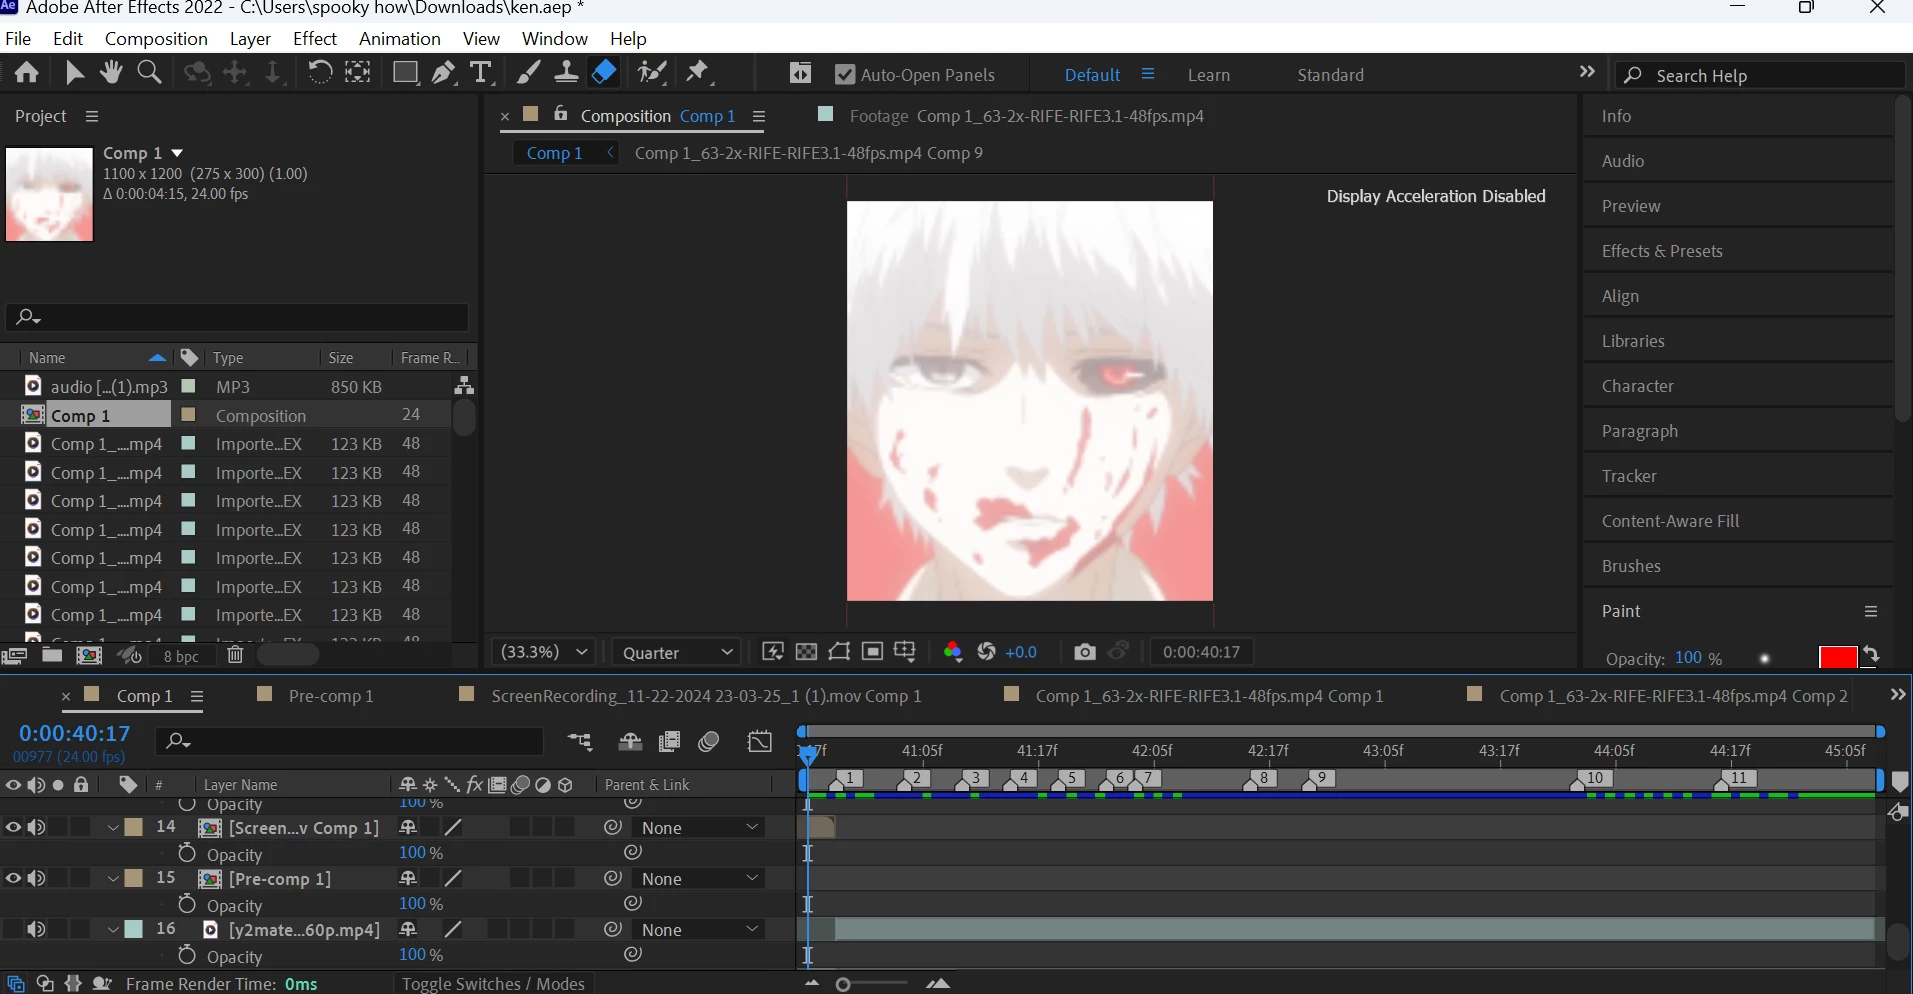Select the Horizontal Type tool
1913x994 pixels.
[481, 73]
